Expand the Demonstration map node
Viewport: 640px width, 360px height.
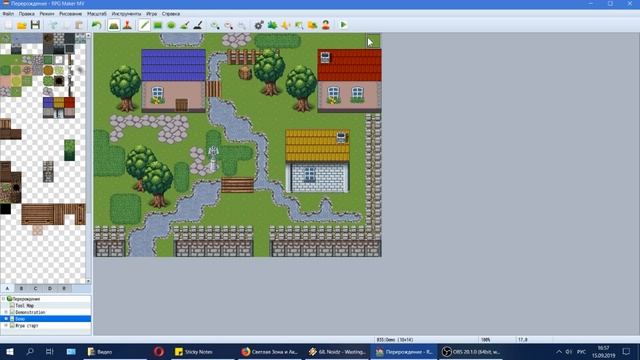coord(6,312)
